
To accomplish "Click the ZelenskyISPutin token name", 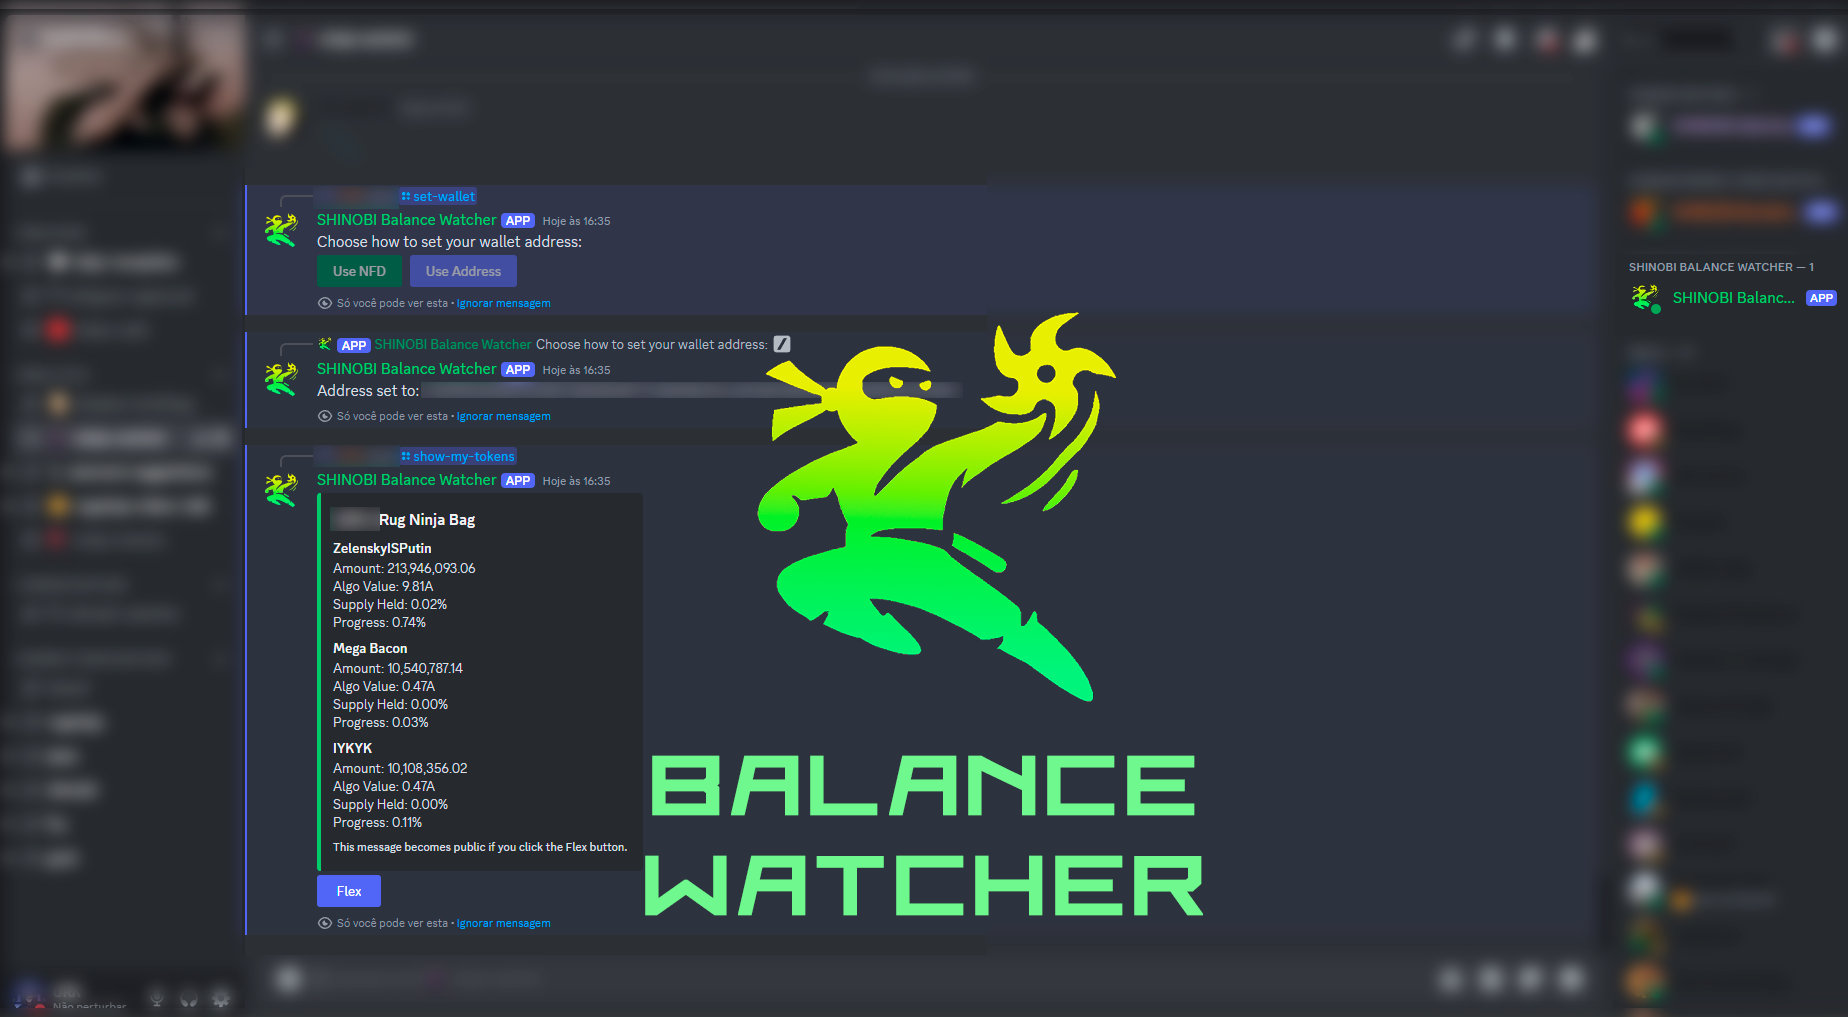I will pyautogui.click(x=382, y=548).
